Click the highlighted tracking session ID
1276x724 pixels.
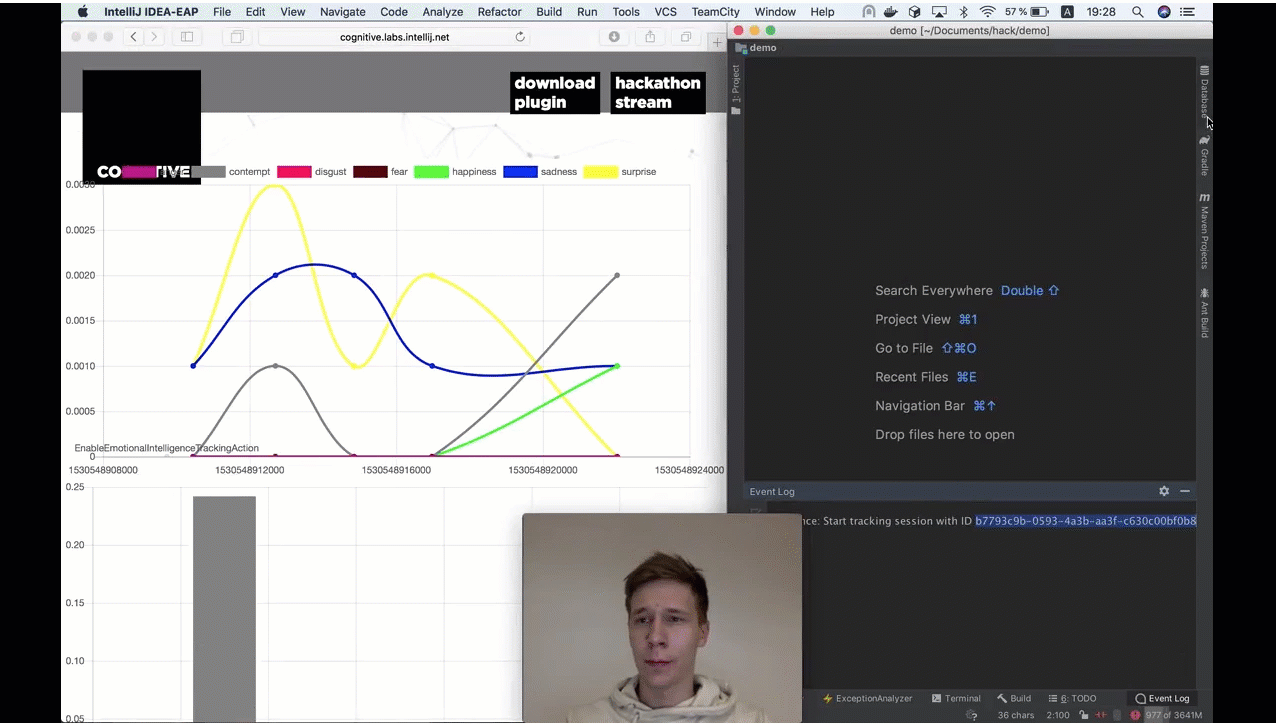pos(1086,521)
